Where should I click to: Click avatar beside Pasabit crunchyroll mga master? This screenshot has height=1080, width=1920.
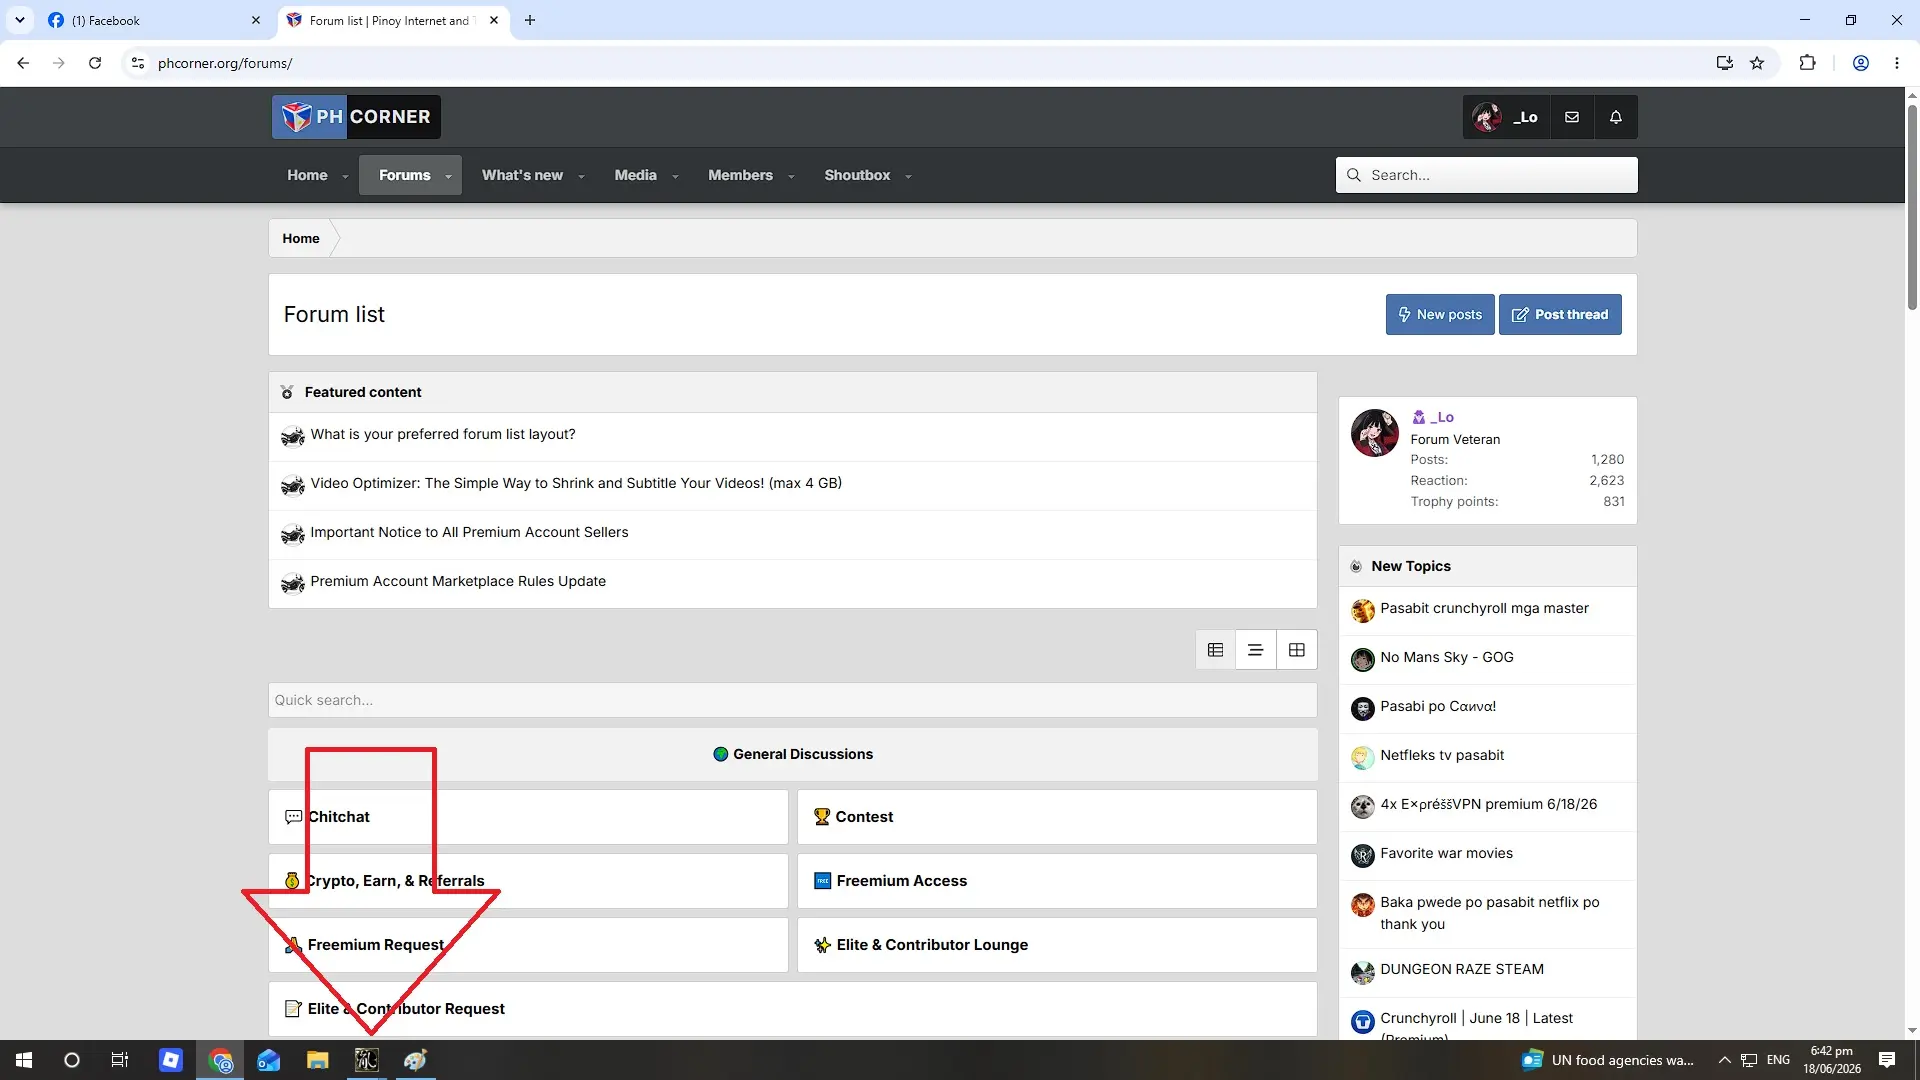tap(1363, 611)
